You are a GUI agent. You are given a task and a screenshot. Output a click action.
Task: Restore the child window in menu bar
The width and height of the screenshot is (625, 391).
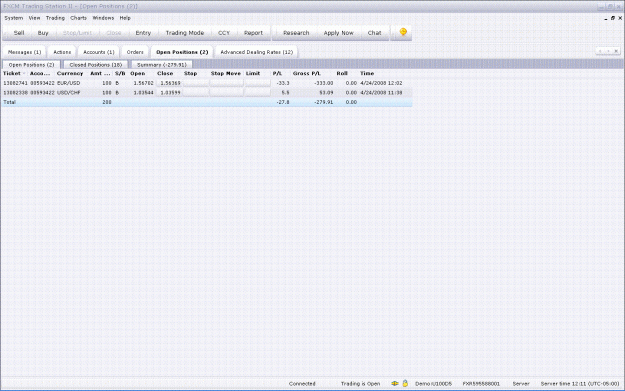point(613,18)
